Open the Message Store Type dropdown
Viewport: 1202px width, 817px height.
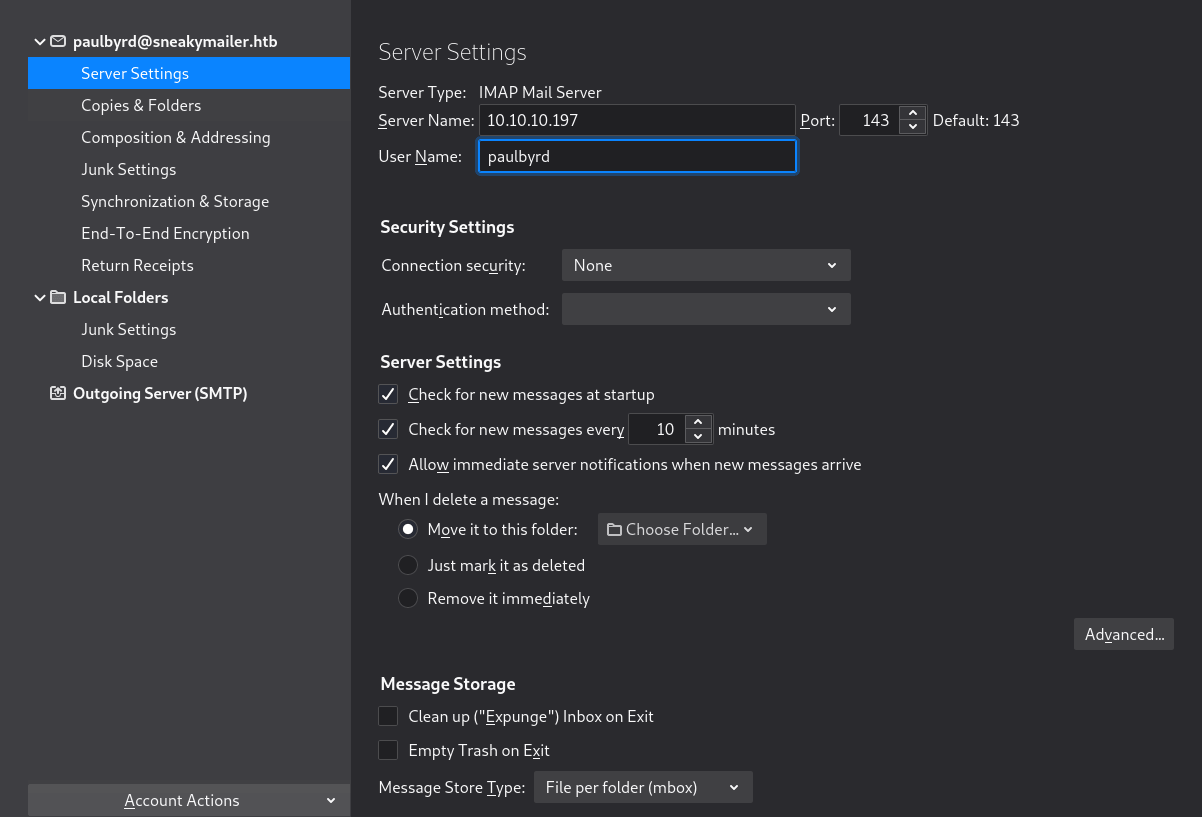[x=642, y=788]
